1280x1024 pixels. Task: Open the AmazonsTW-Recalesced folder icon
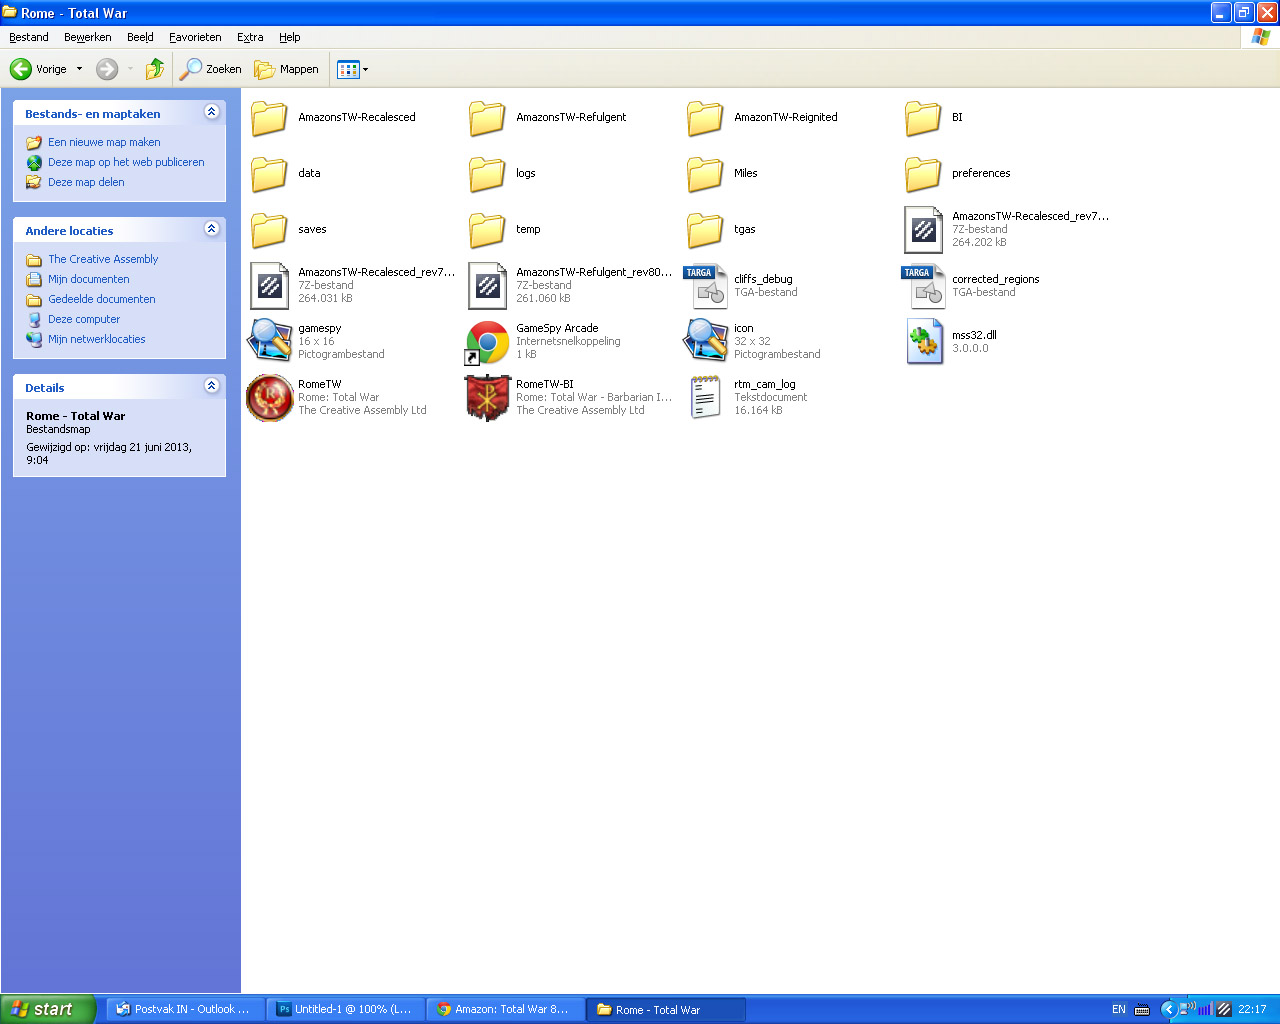tap(270, 118)
